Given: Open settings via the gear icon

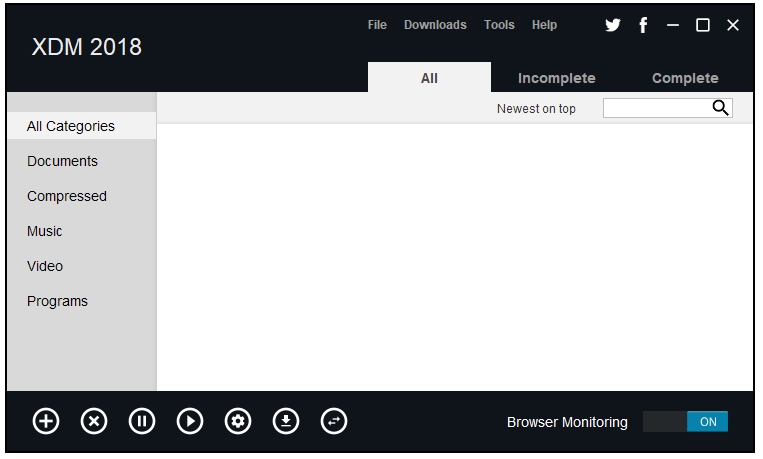Looking at the screenshot, I should [x=238, y=421].
